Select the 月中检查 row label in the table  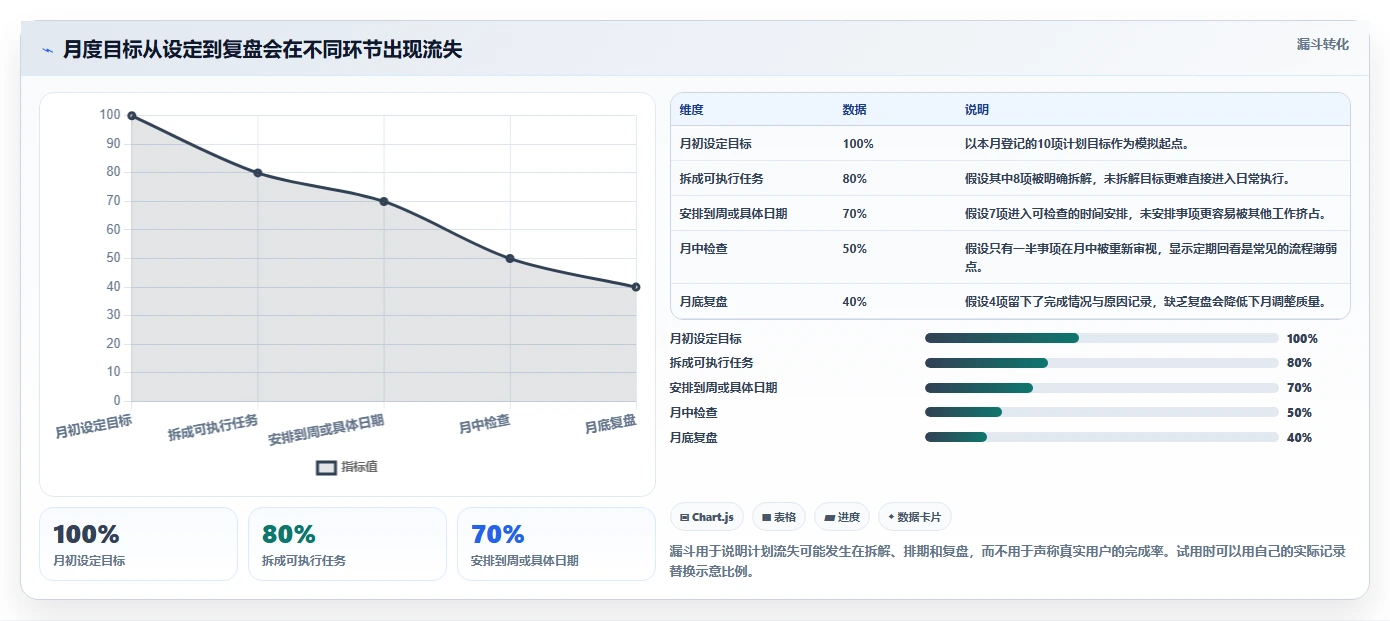[703, 248]
